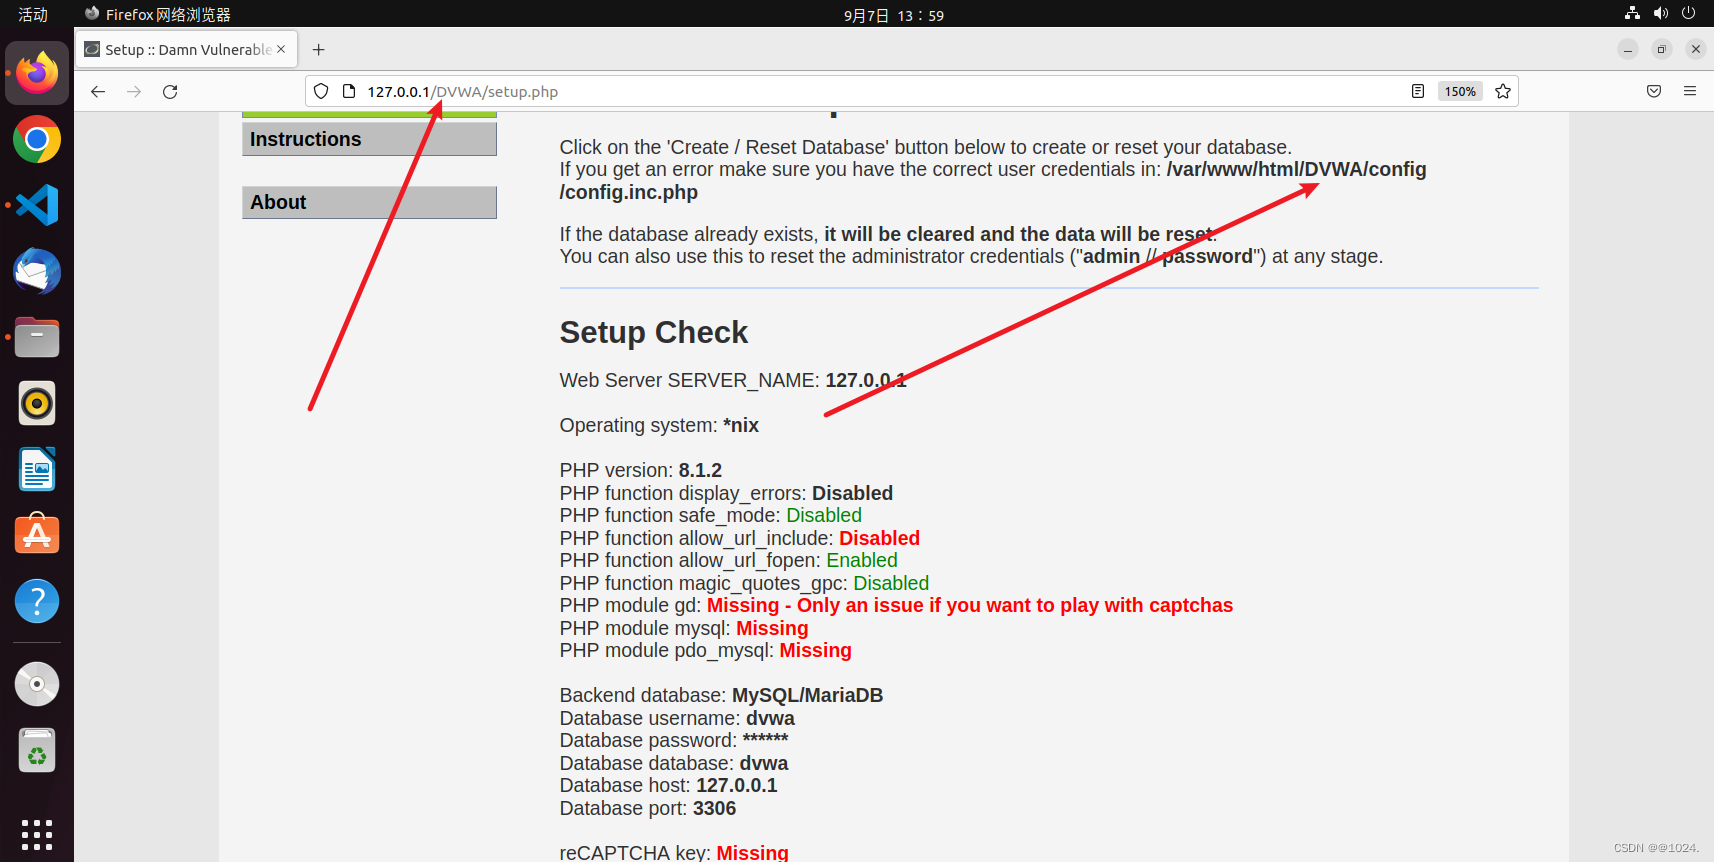The width and height of the screenshot is (1714, 862).
Task: Click the Setup Check heading
Action: coord(654,332)
